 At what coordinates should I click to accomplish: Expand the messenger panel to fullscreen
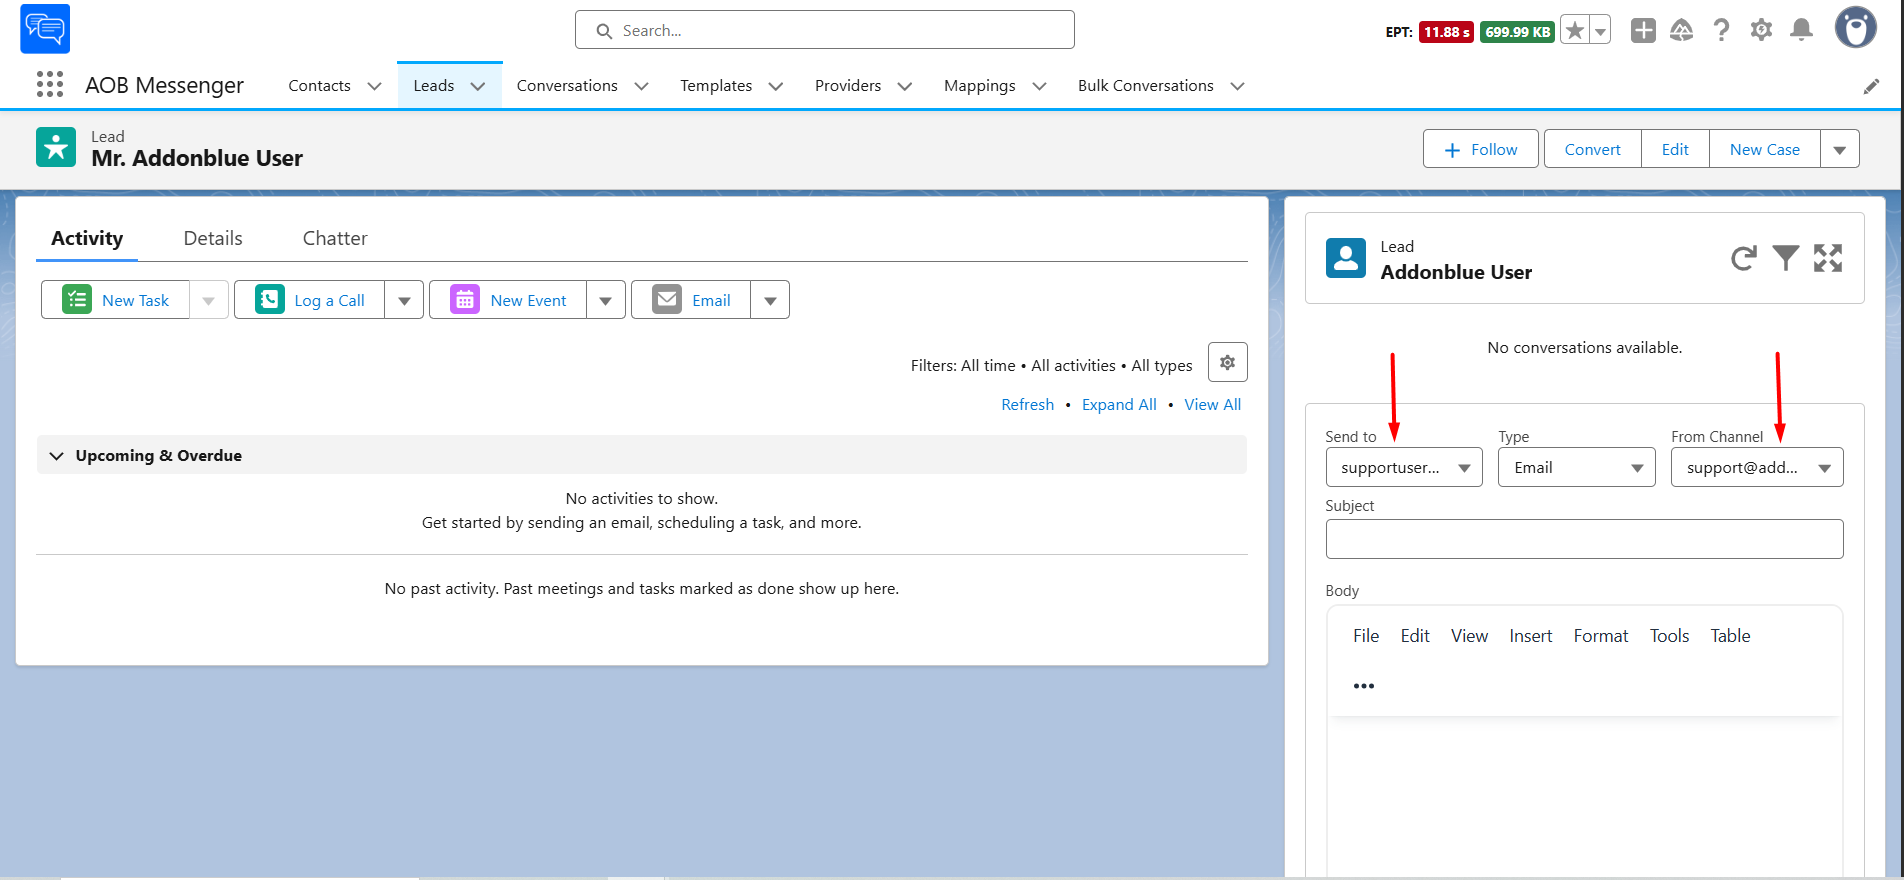pos(1828,258)
